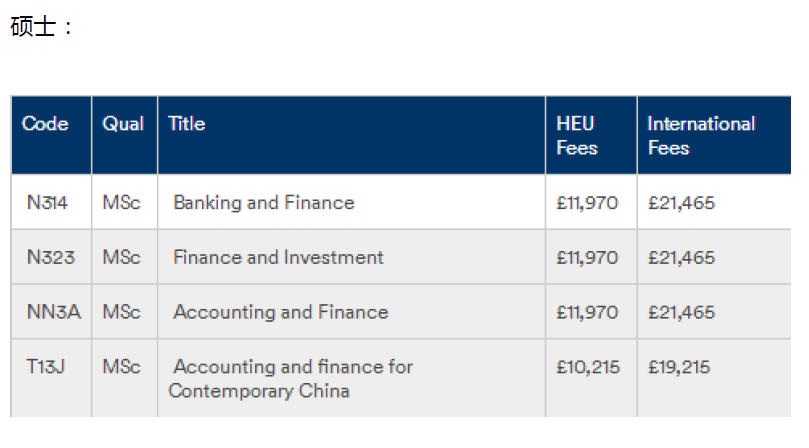The width and height of the screenshot is (809, 448).
Task: Open Accounting and finance for Contemporary China
Action: [x=290, y=378]
